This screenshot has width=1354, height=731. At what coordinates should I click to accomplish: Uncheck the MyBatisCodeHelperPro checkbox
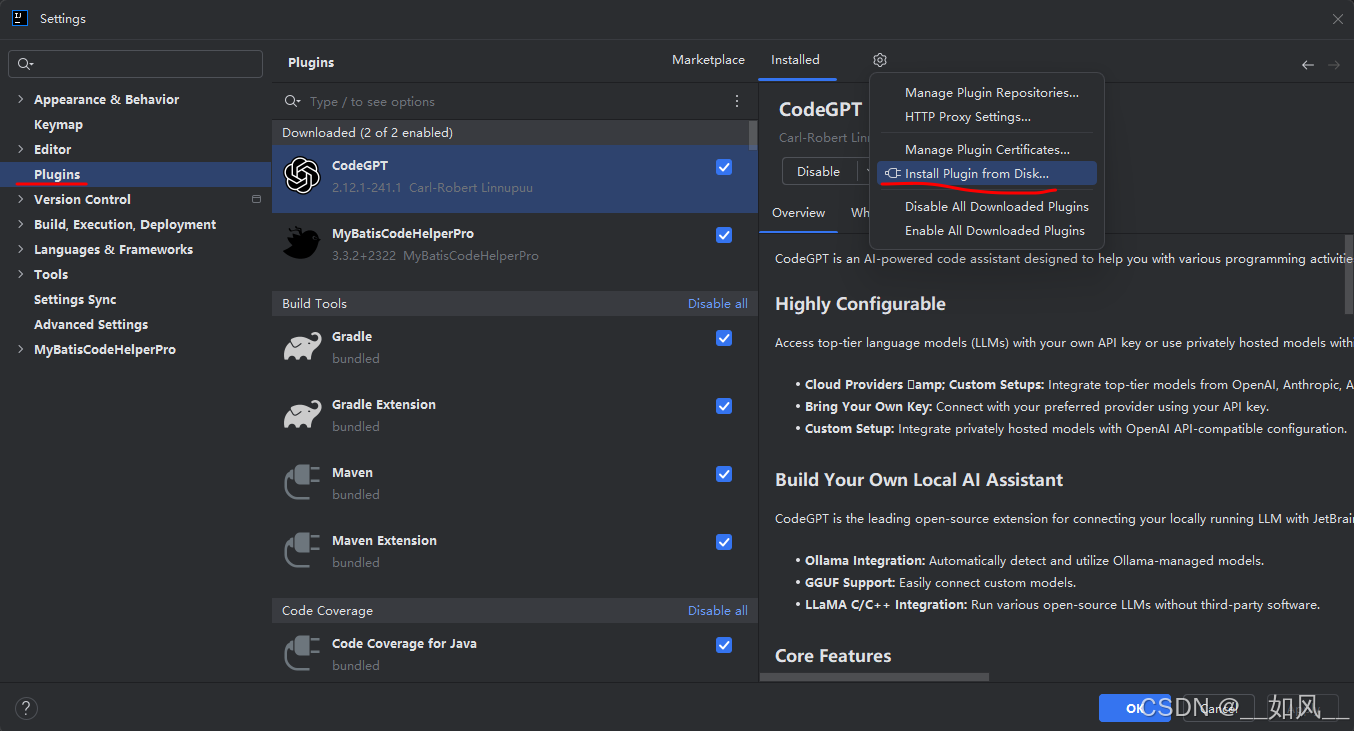click(x=724, y=235)
